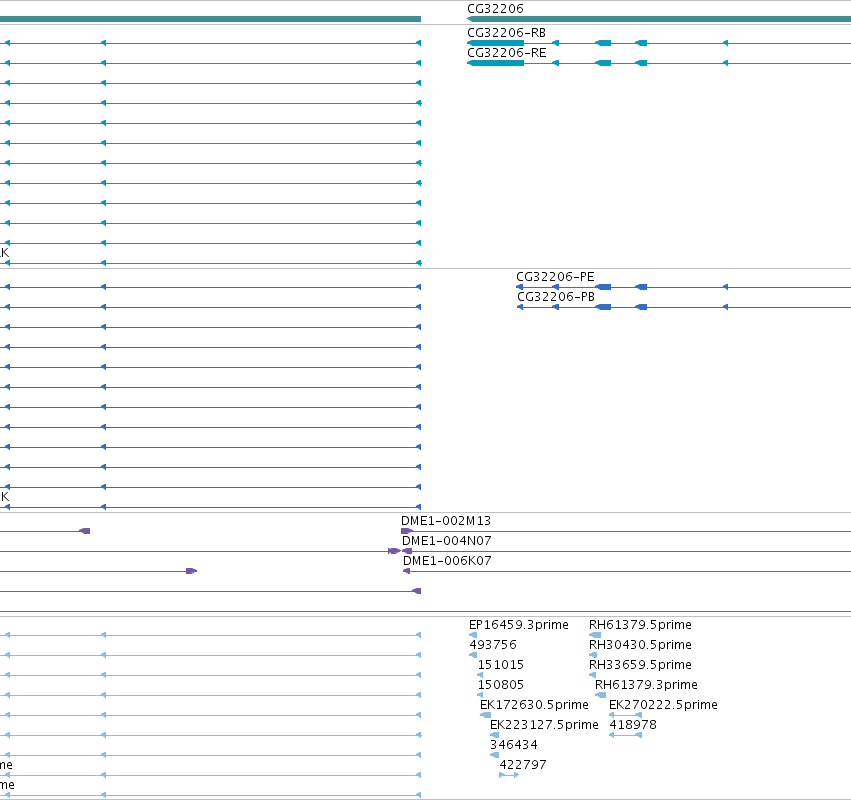Select the 150805 feature label
The image size is (851, 800).
(x=500, y=685)
